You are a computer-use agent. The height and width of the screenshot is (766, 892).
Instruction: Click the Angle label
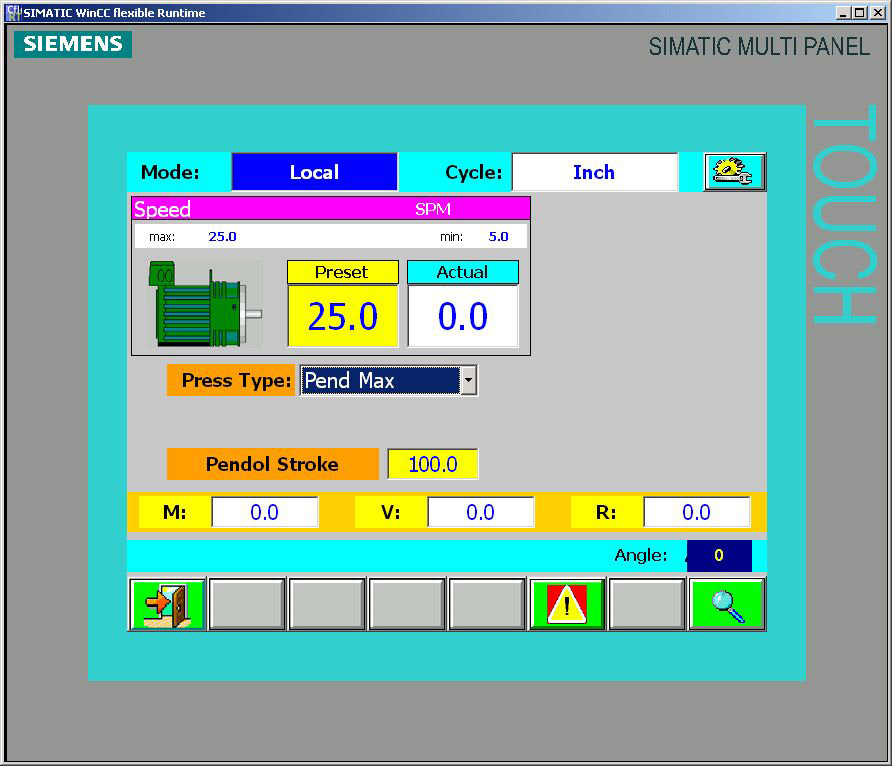[641, 555]
